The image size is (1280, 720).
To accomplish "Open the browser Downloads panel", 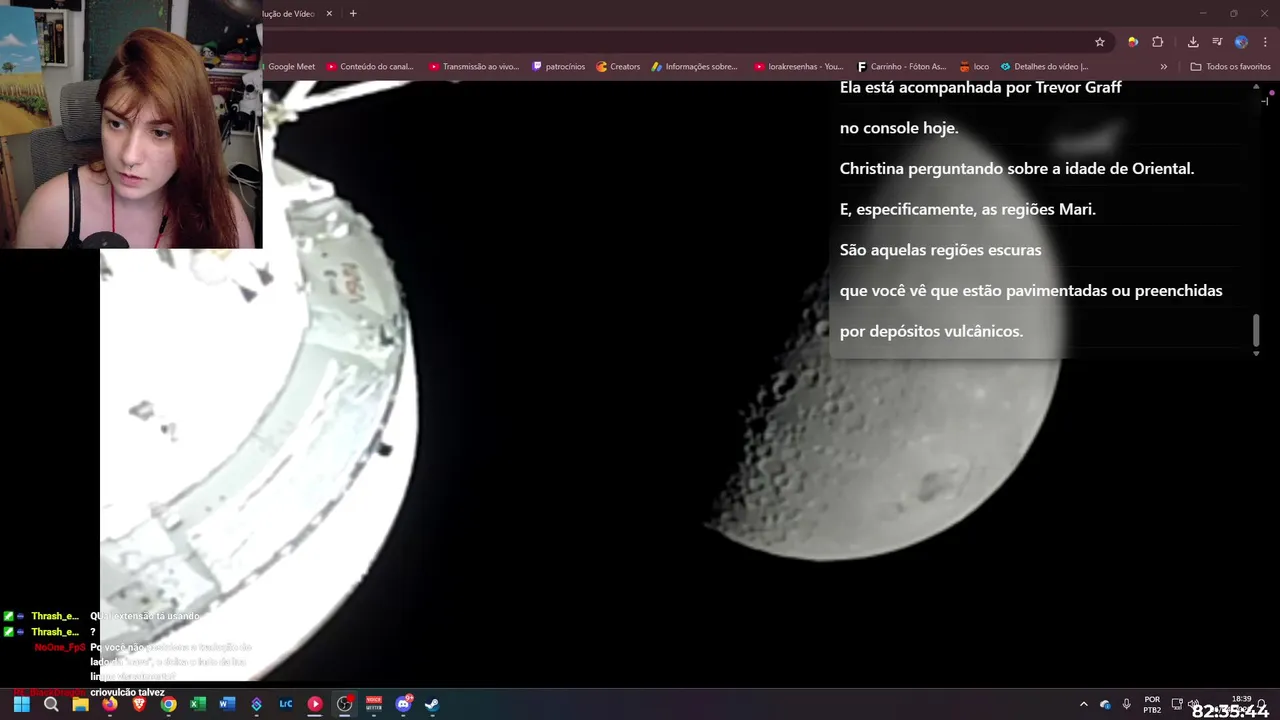I will click(x=1193, y=42).
